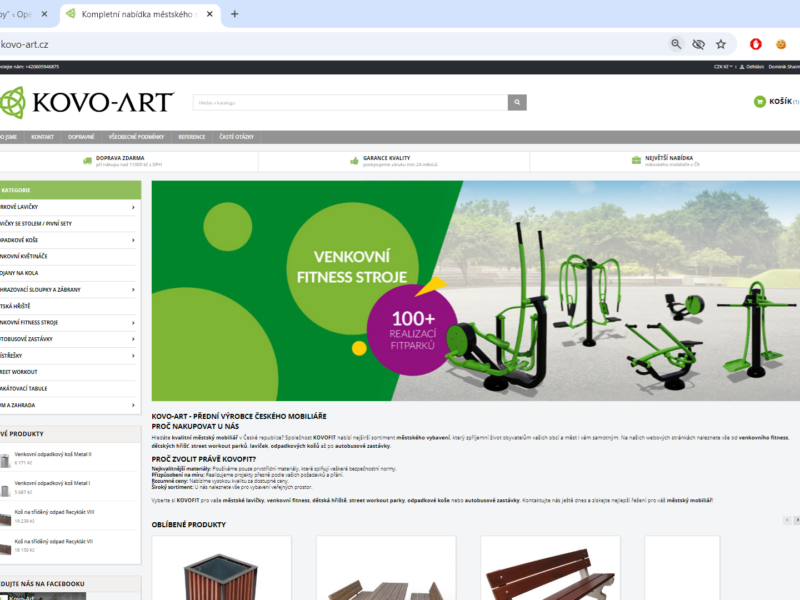Open a new browser tab with plus button

[x=235, y=14]
